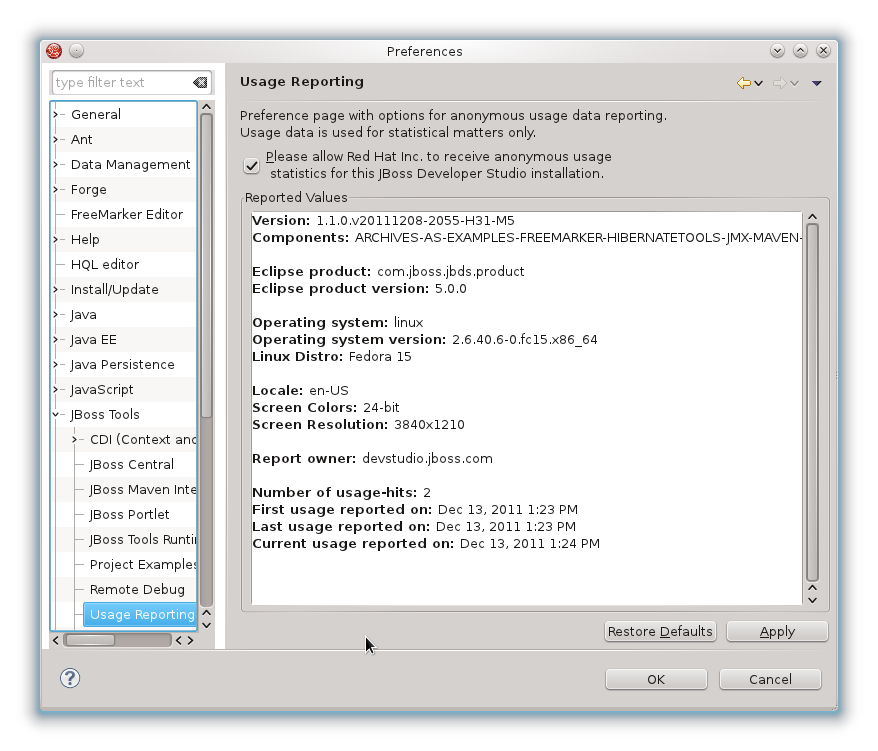Click the Reported Values scroll down arrow

coord(812,600)
